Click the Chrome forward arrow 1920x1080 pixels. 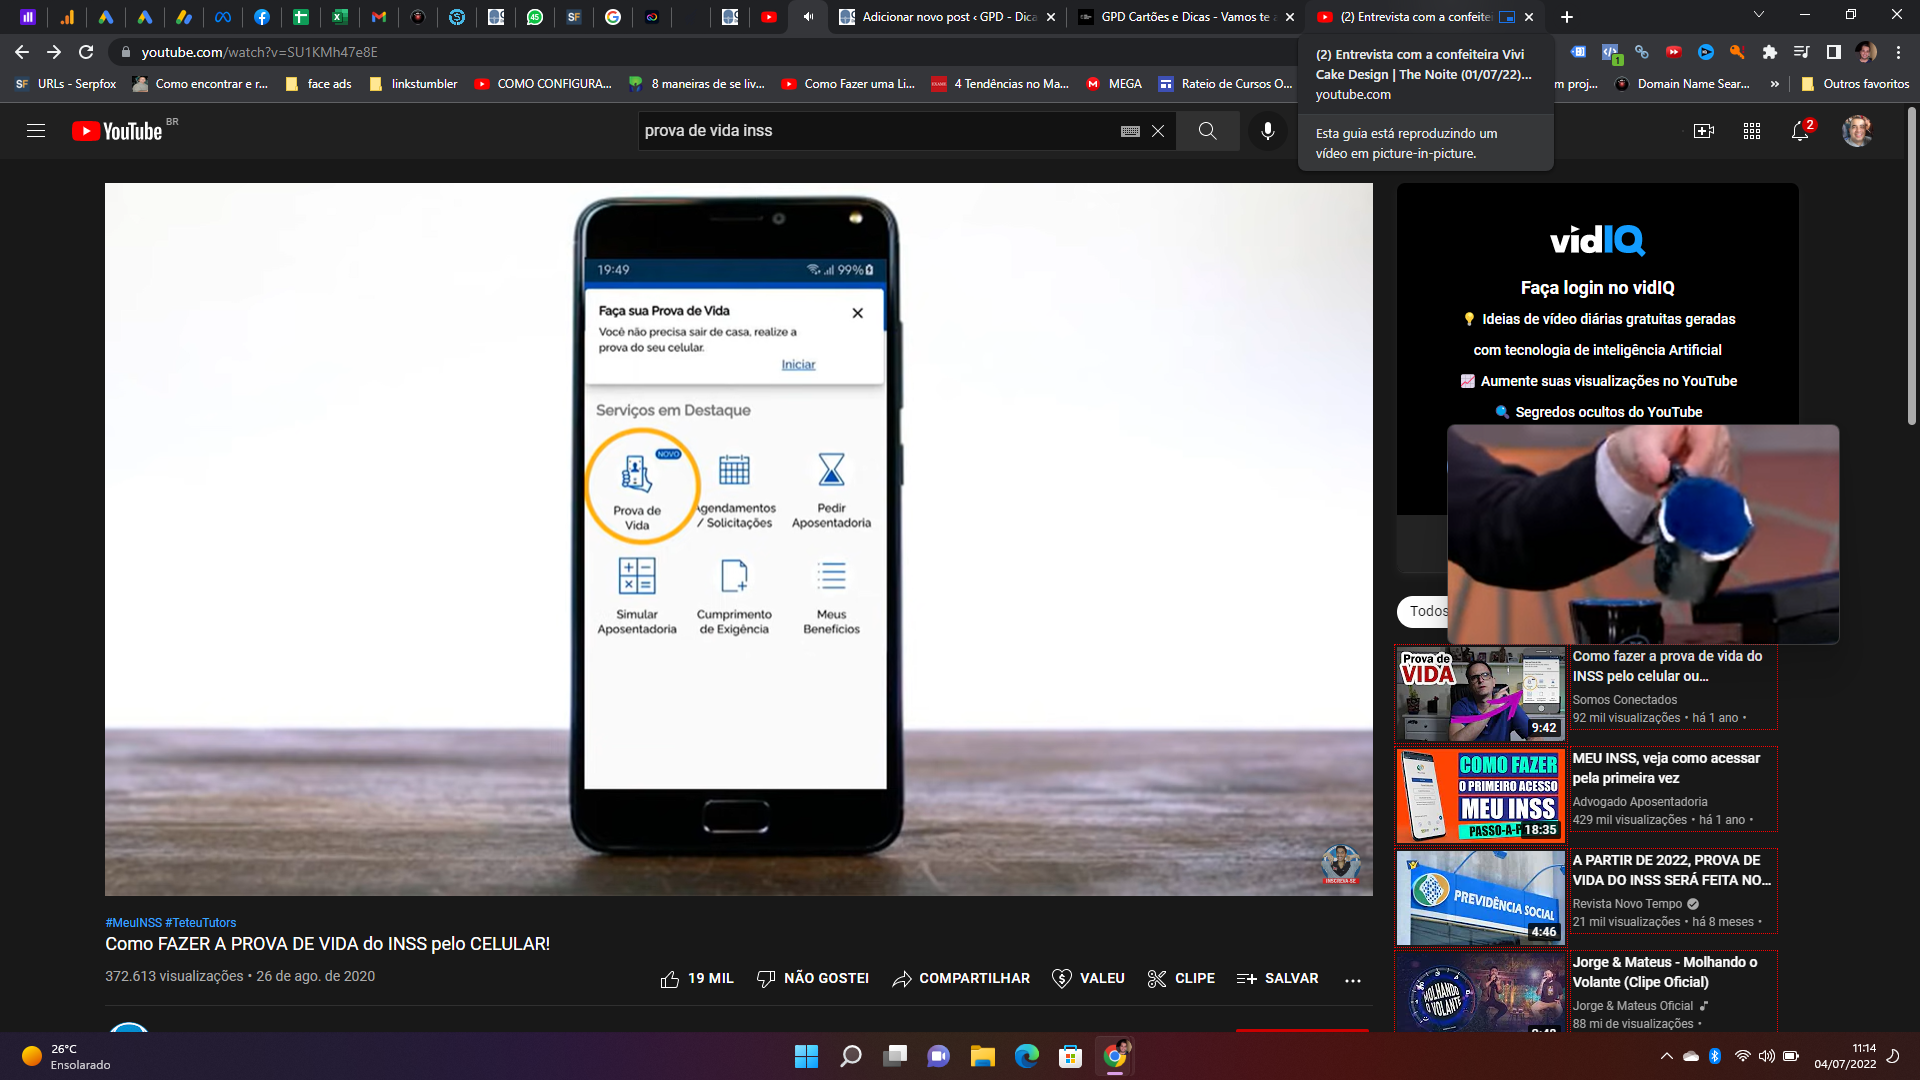(x=54, y=52)
